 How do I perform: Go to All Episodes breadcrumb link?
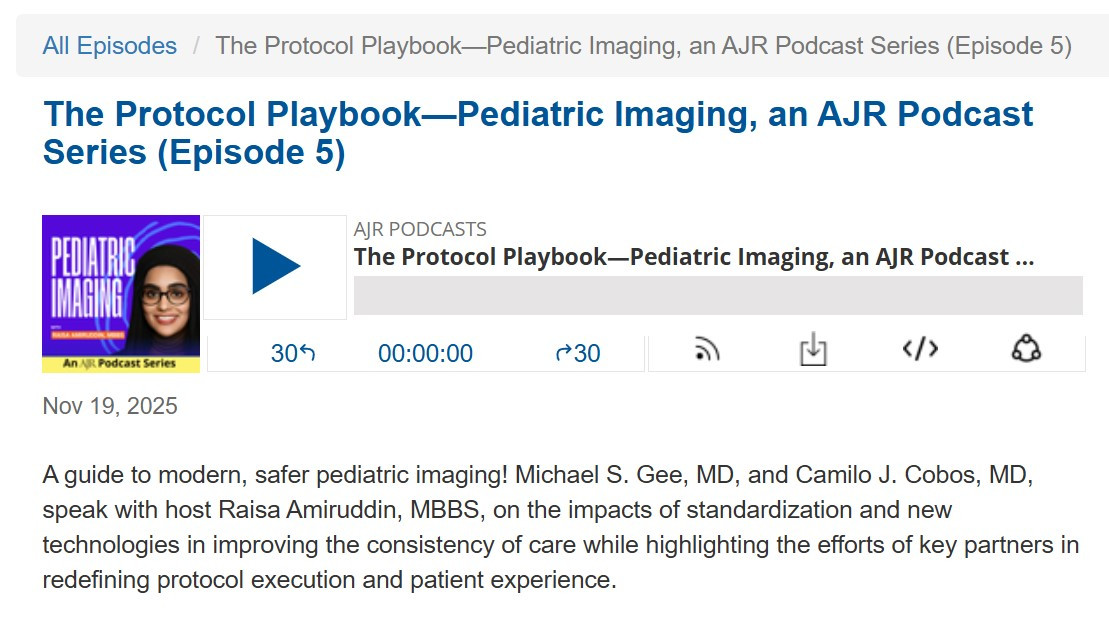(109, 46)
